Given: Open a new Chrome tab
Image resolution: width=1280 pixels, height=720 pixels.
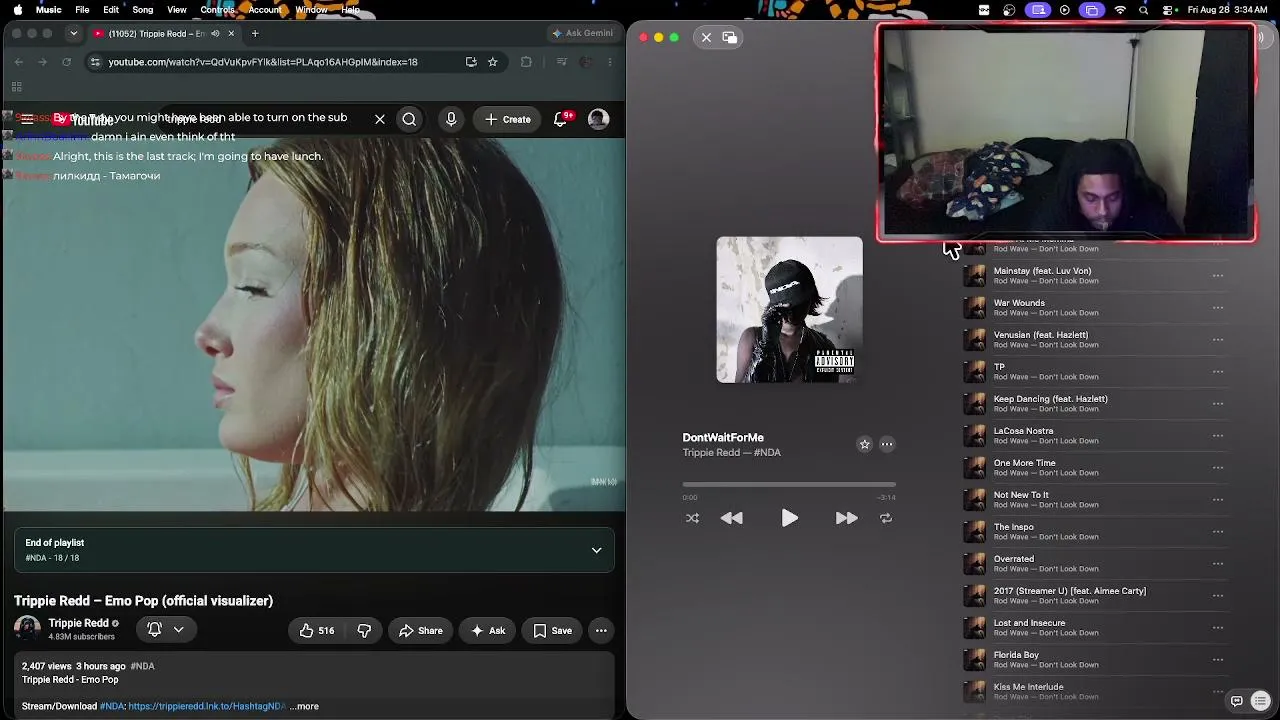Looking at the screenshot, I should coord(255,33).
